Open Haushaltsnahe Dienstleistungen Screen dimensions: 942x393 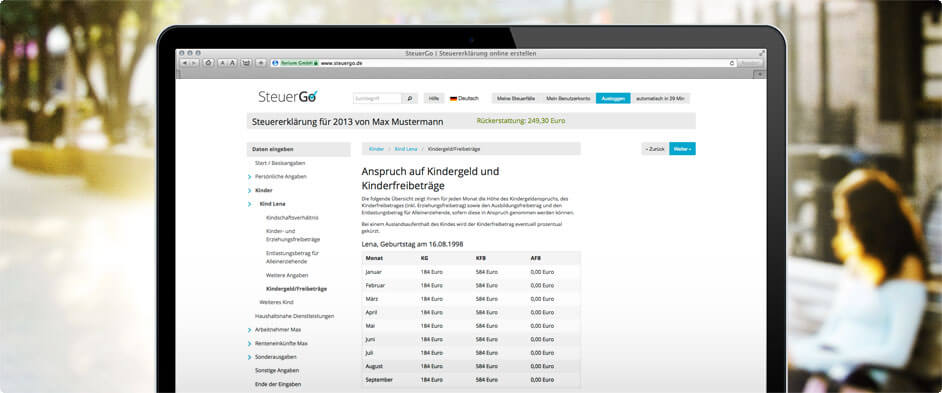(294, 315)
